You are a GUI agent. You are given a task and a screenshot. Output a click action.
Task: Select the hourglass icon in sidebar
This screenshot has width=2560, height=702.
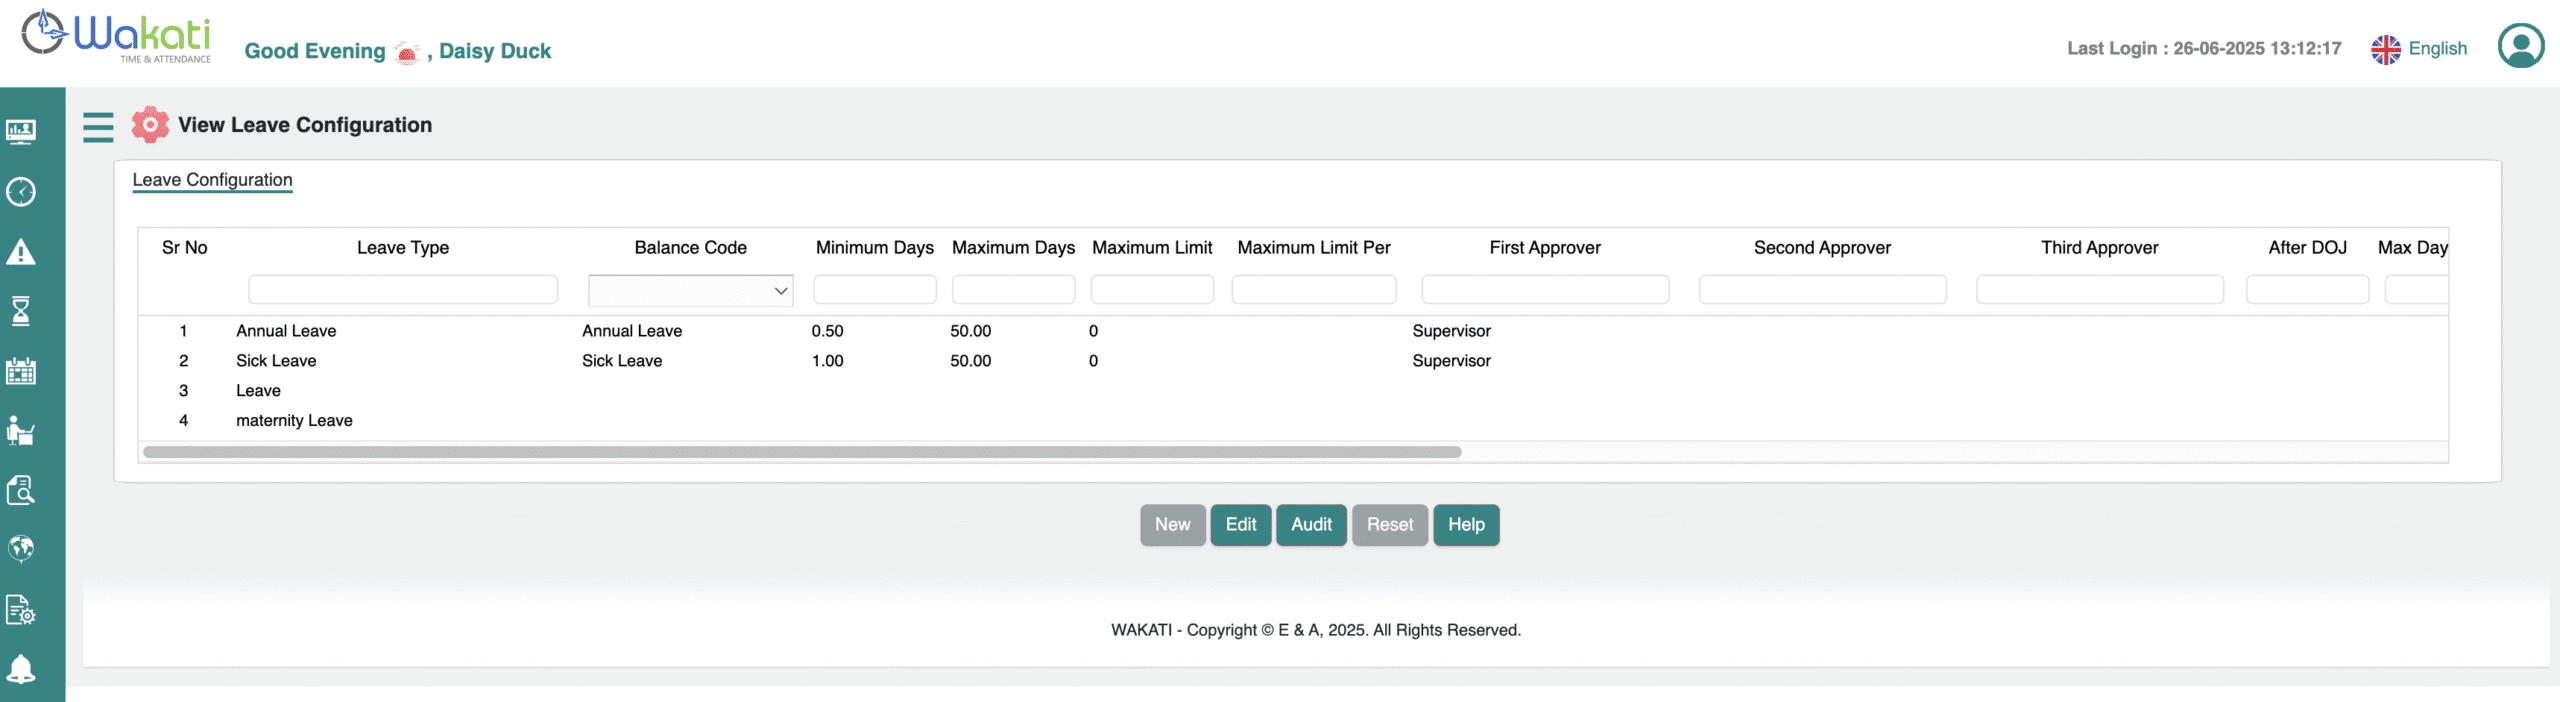click(x=21, y=311)
